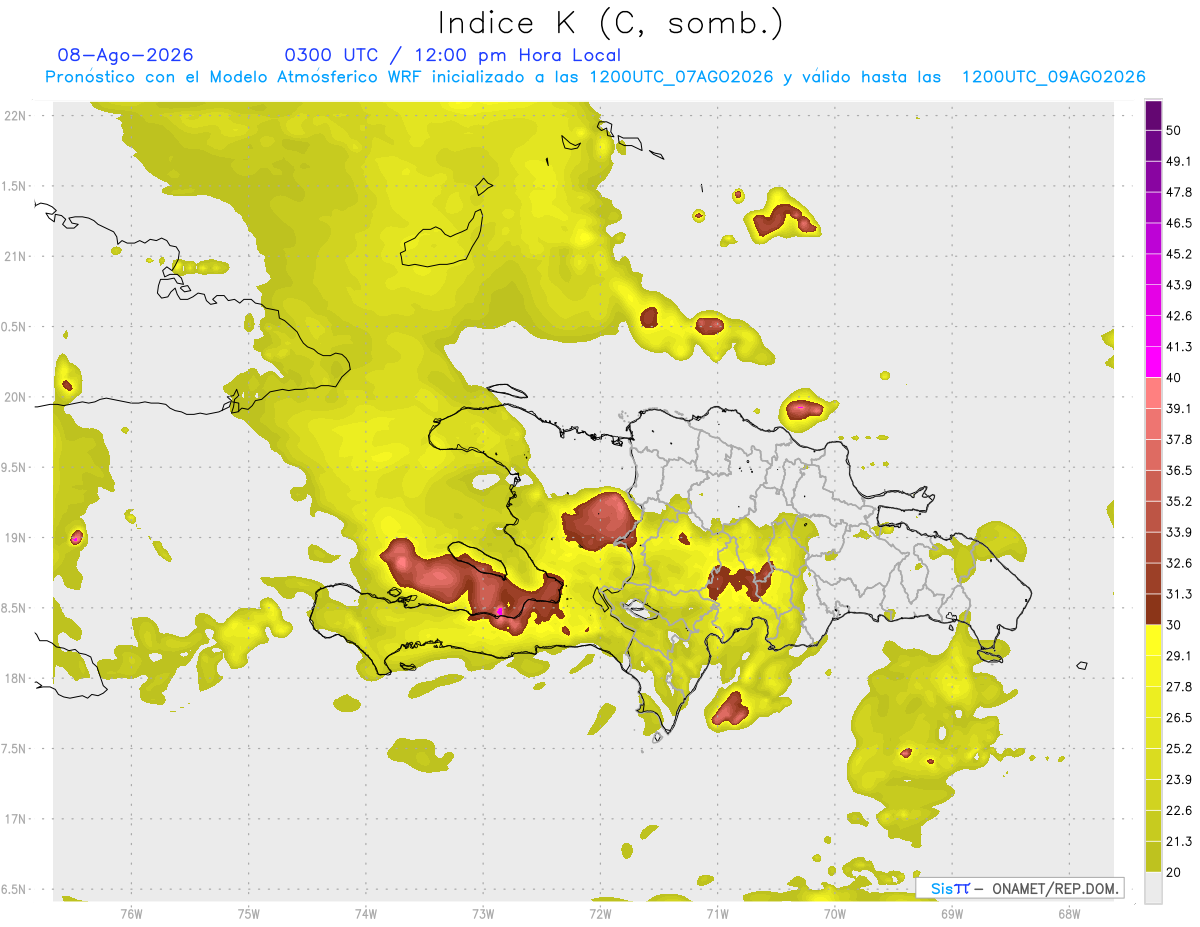Click the 47.8 legend value label
The image size is (1200, 927).
coord(1180,192)
